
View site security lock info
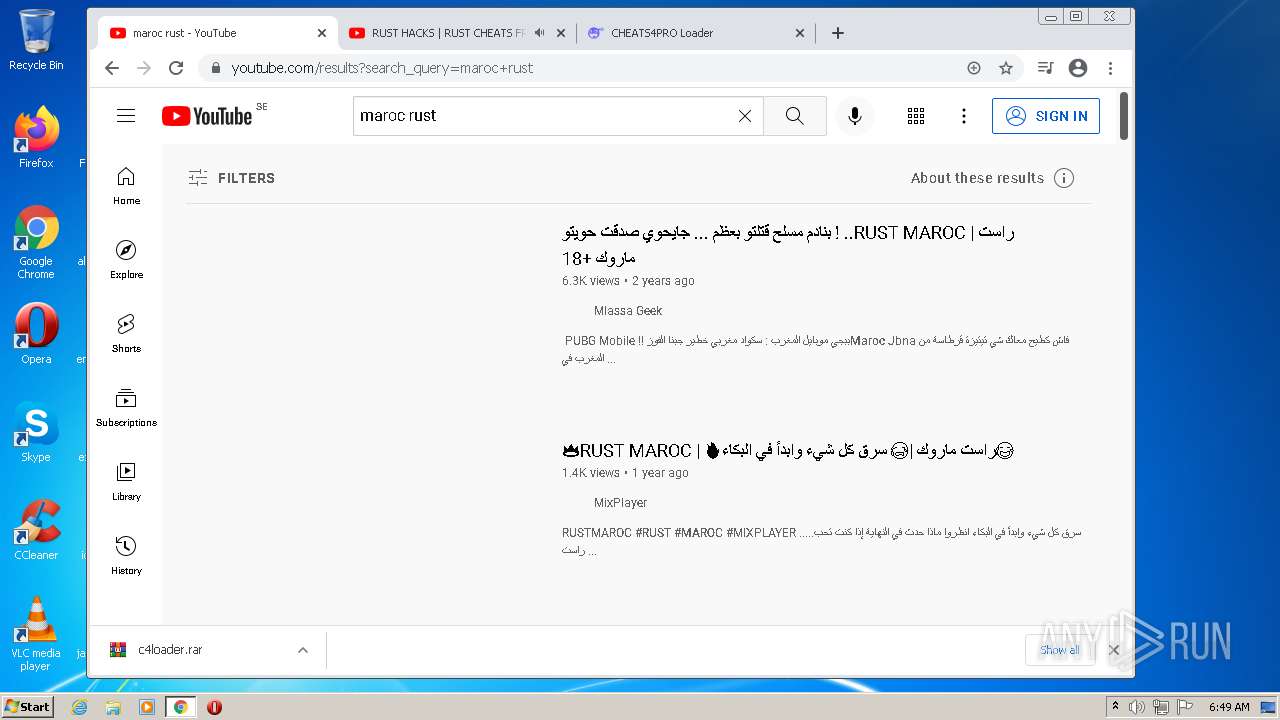(x=215, y=68)
